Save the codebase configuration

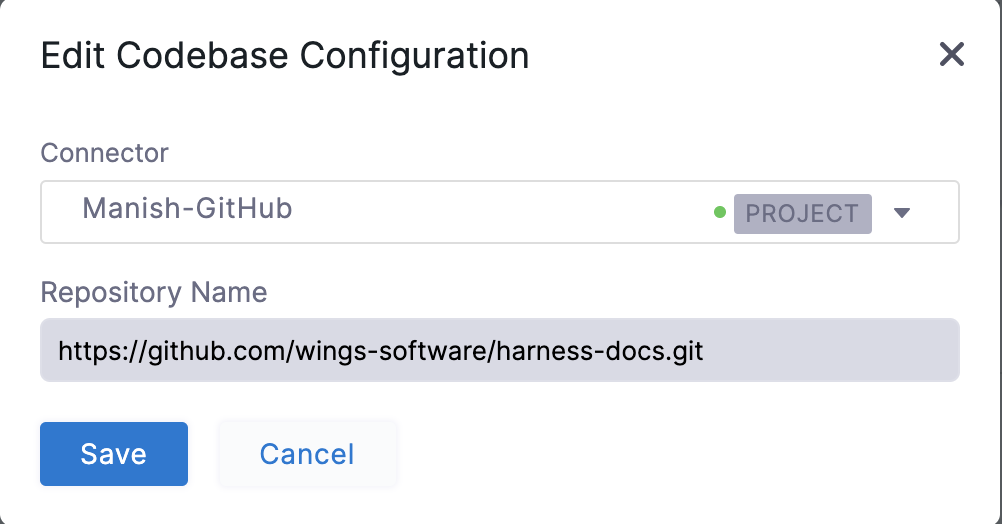tap(114, 454)
